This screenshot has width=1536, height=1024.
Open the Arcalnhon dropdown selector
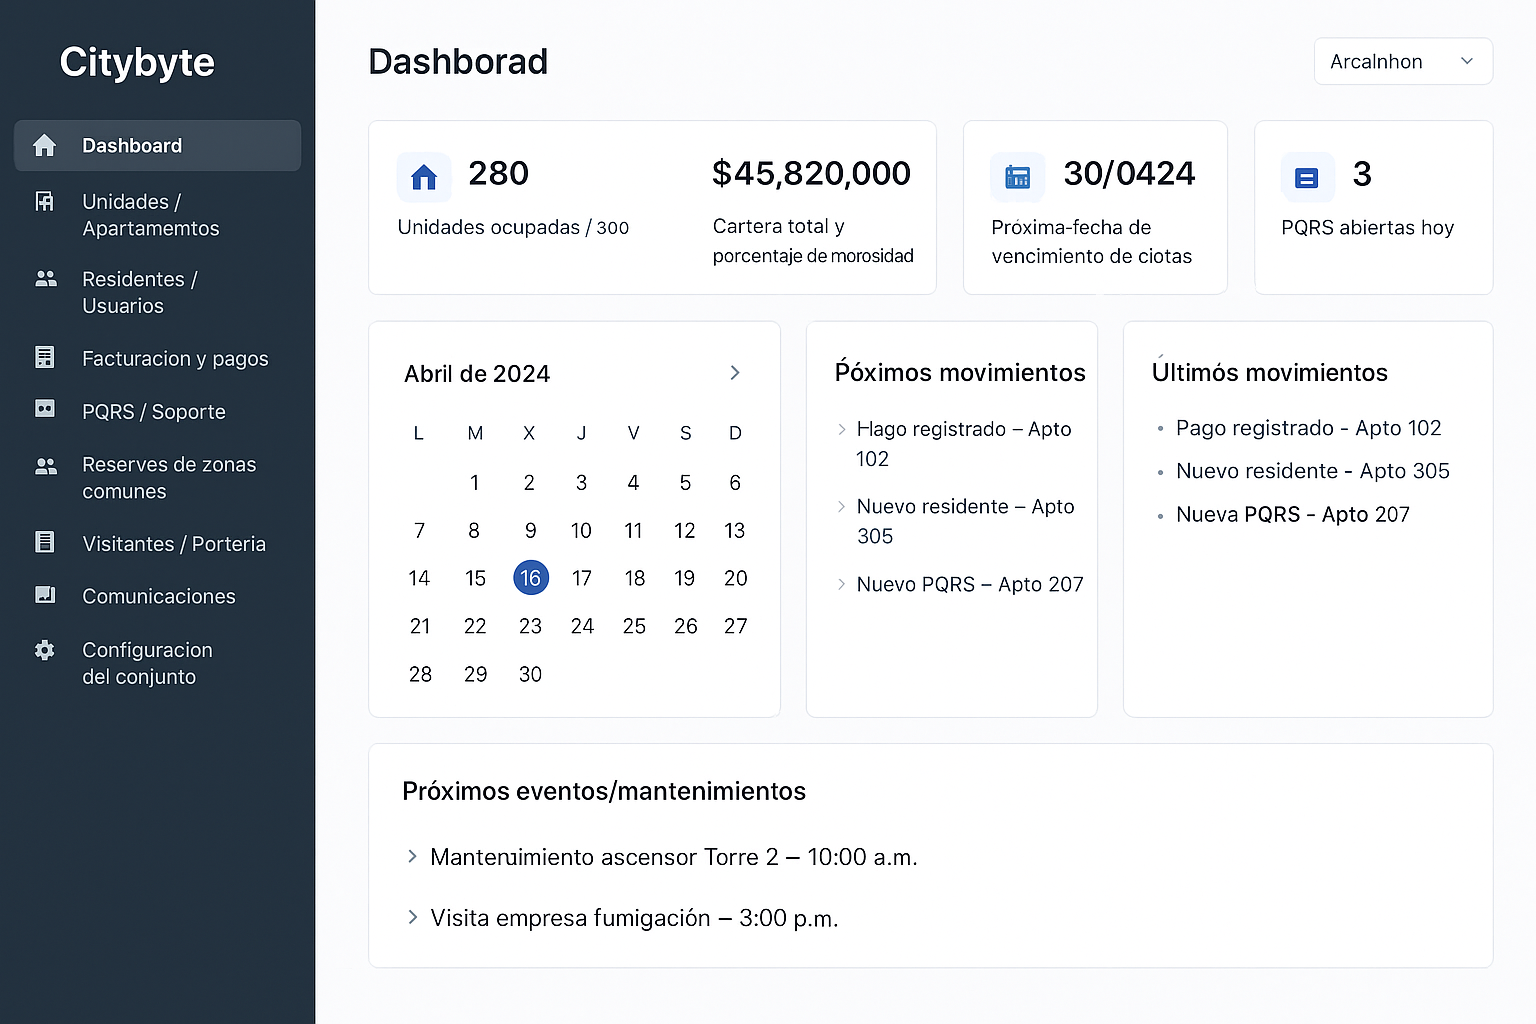pyautogui.click(x=1402, y=61)
